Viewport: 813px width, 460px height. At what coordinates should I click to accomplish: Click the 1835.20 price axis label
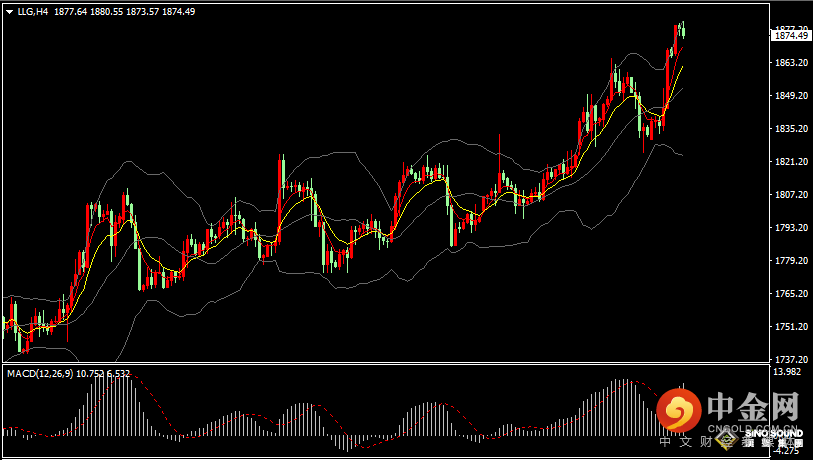click(790, 129)
